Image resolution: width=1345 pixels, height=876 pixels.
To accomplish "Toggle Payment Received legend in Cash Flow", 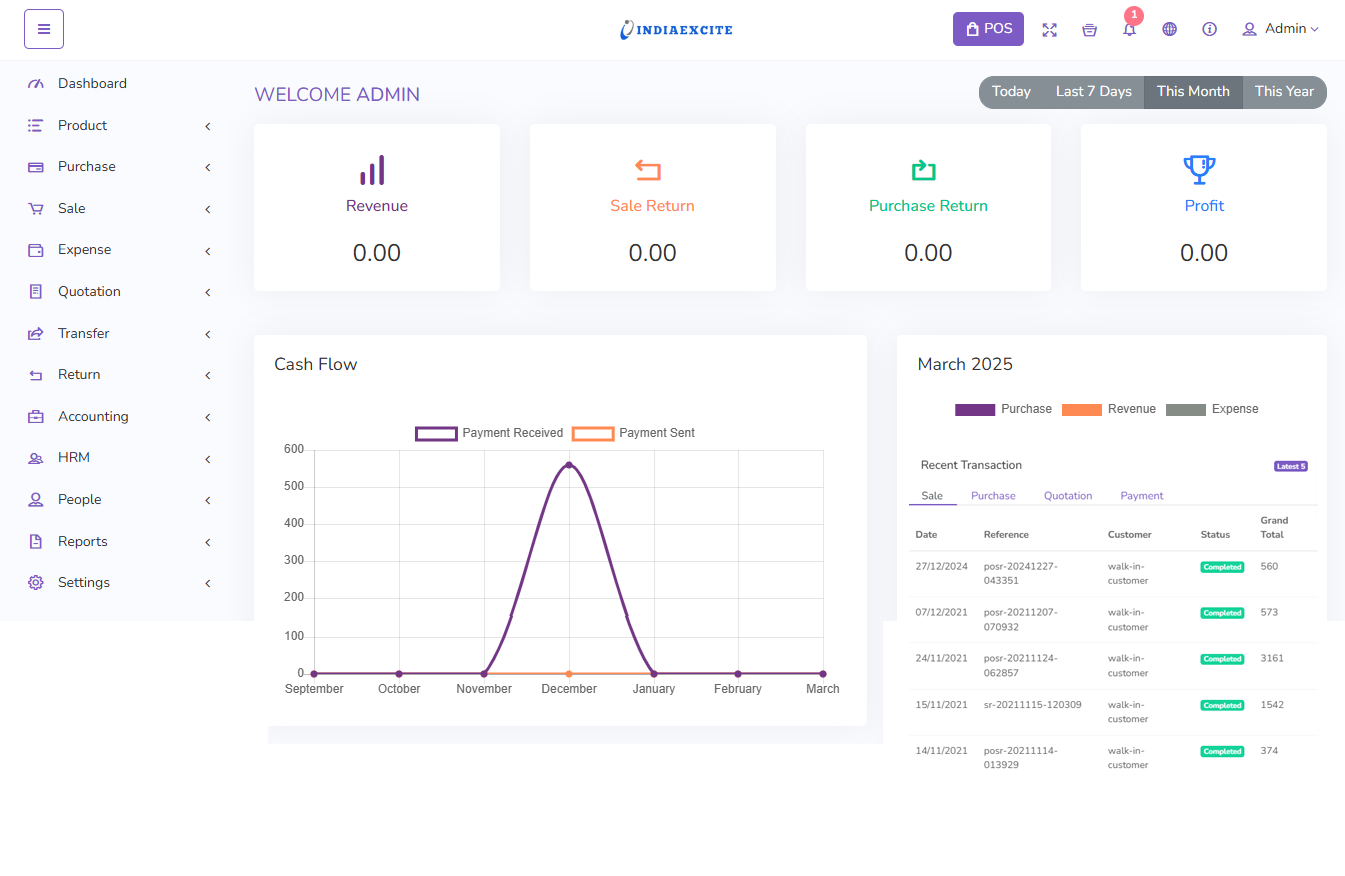I will [489, 433].
